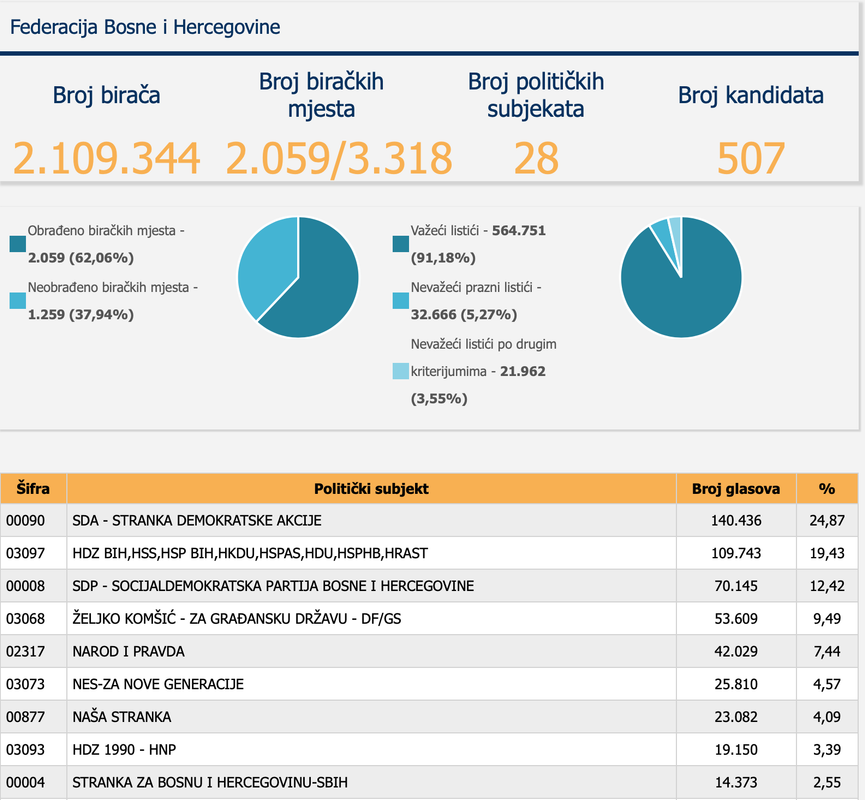The width and height of the screenshot is (865, 800).
Task: Click percentage cell 12,42
Action: pos(827,585)
